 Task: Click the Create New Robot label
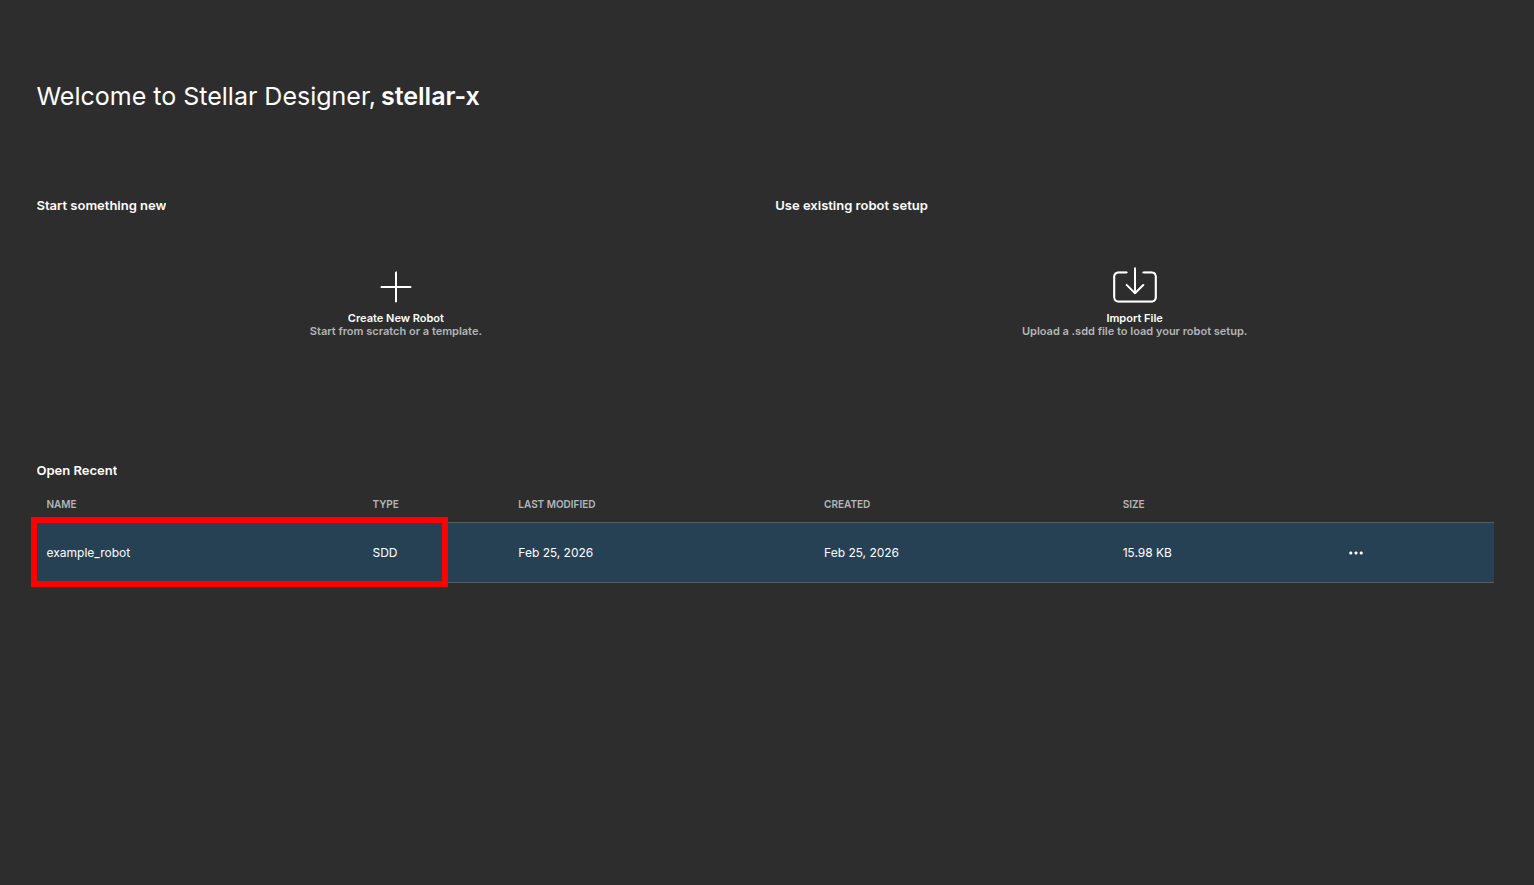[395, 318]
